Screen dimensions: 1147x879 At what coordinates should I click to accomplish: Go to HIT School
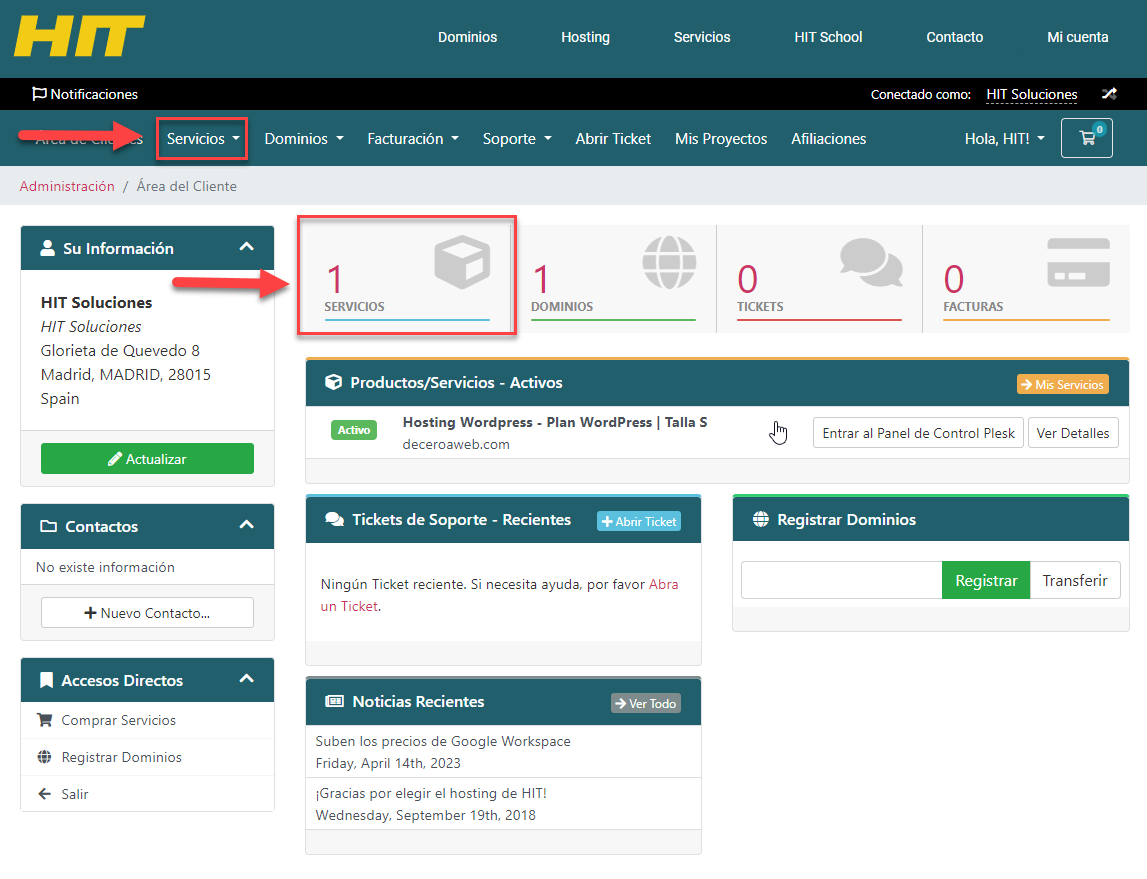[828, 37]
